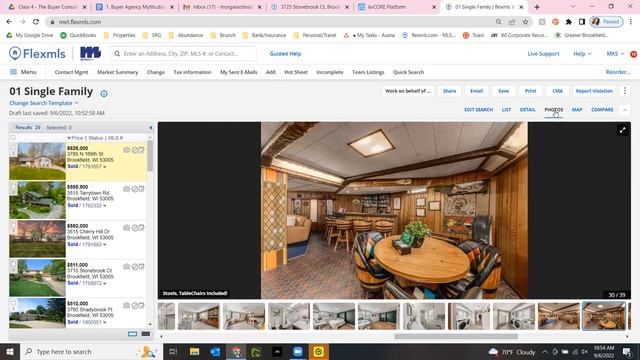Open File Explorer from the taskbar
The width and height of the screenshot is (640, 360).
tap(194, 351)
